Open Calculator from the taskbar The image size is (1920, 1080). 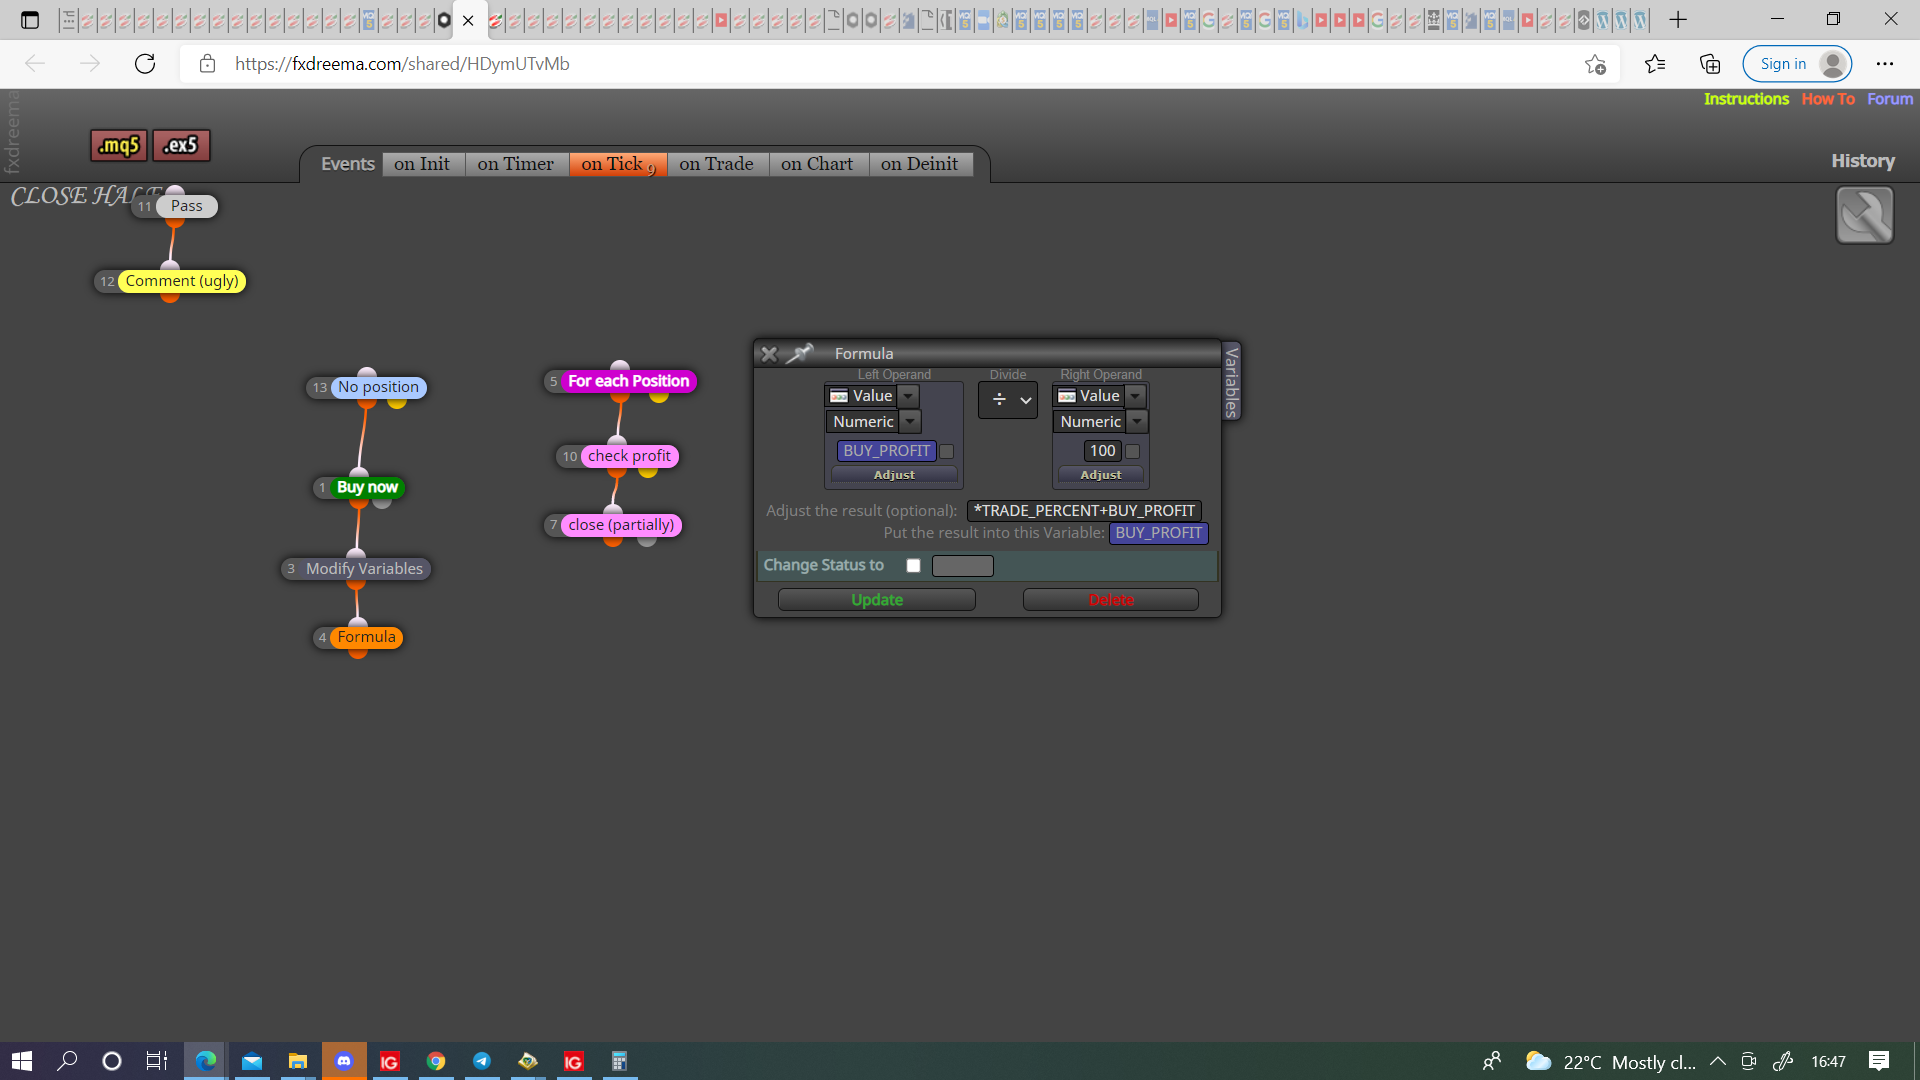[x=619, y=1061]
